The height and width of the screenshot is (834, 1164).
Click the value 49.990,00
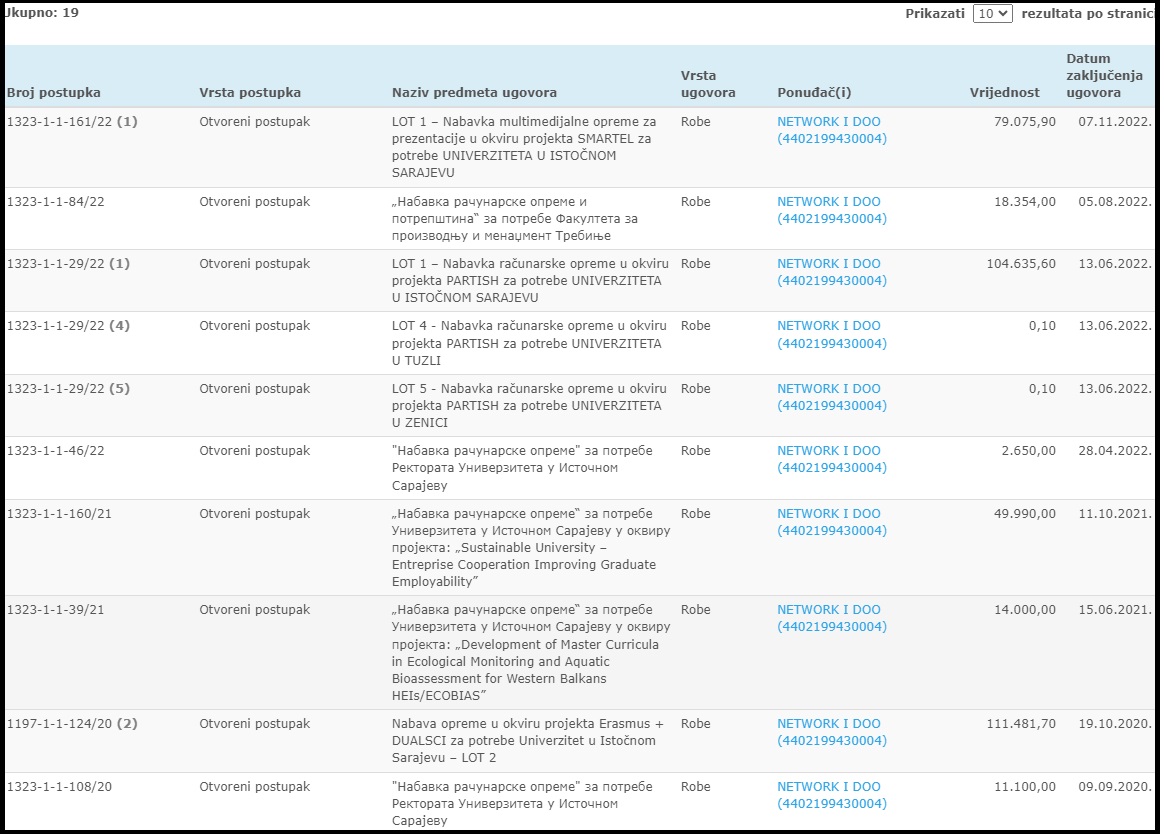coord(1024,513)
